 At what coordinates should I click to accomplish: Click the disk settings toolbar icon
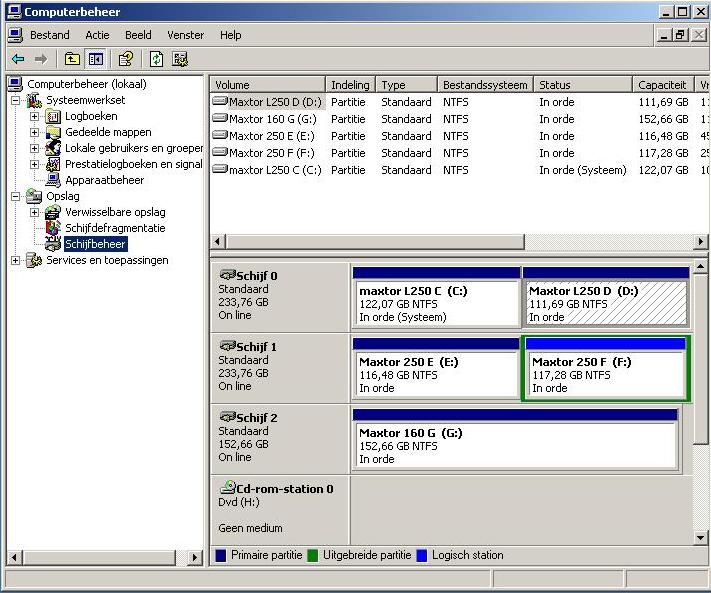pos(180,59)
